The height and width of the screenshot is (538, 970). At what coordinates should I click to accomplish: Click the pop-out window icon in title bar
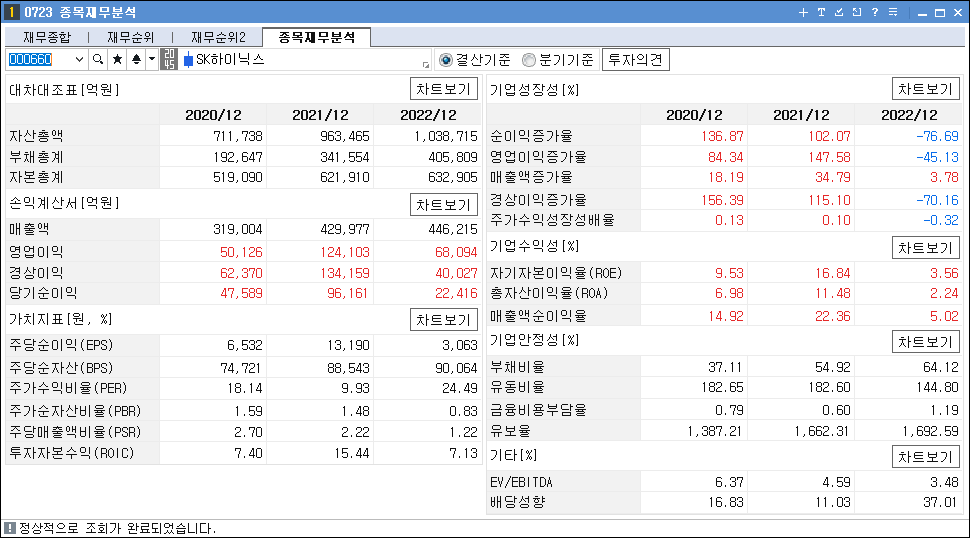click(857, 12)
